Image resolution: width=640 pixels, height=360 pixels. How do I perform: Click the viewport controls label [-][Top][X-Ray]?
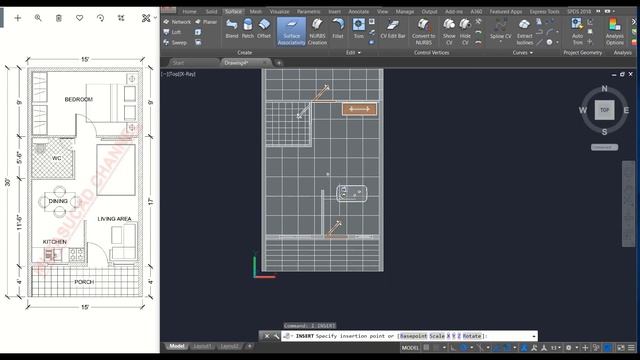178,74
